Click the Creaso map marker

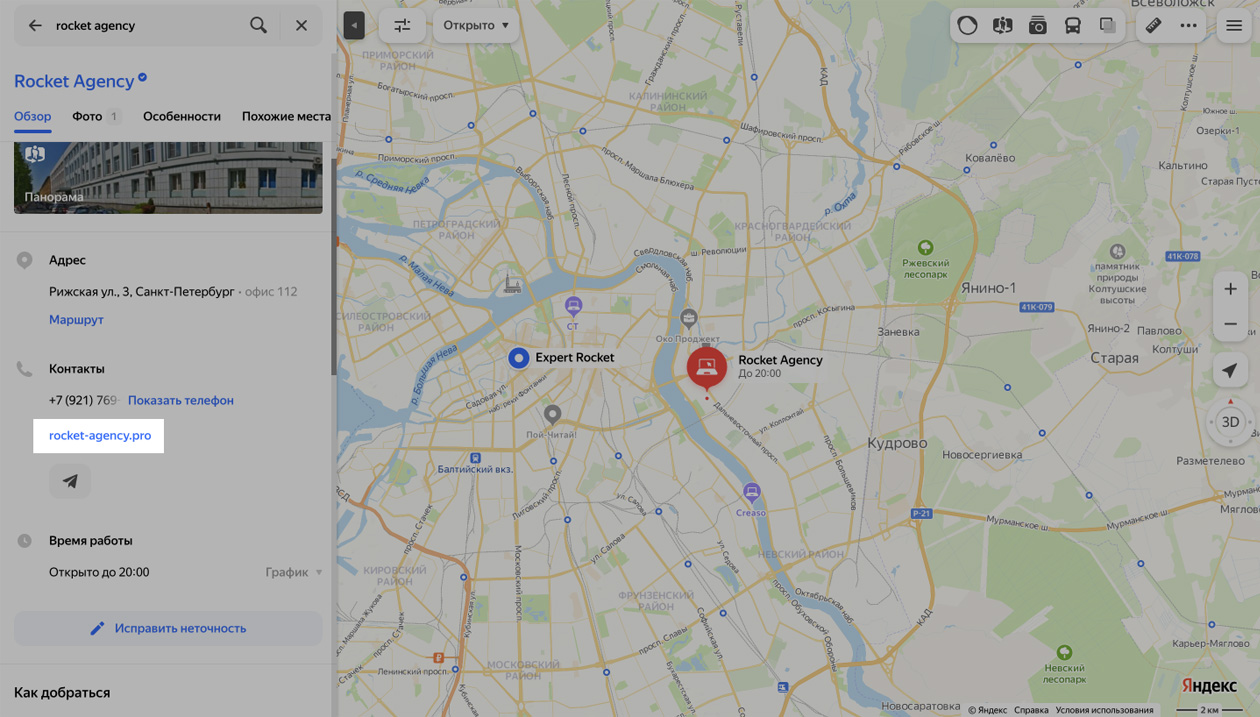[x=751, y=492]
